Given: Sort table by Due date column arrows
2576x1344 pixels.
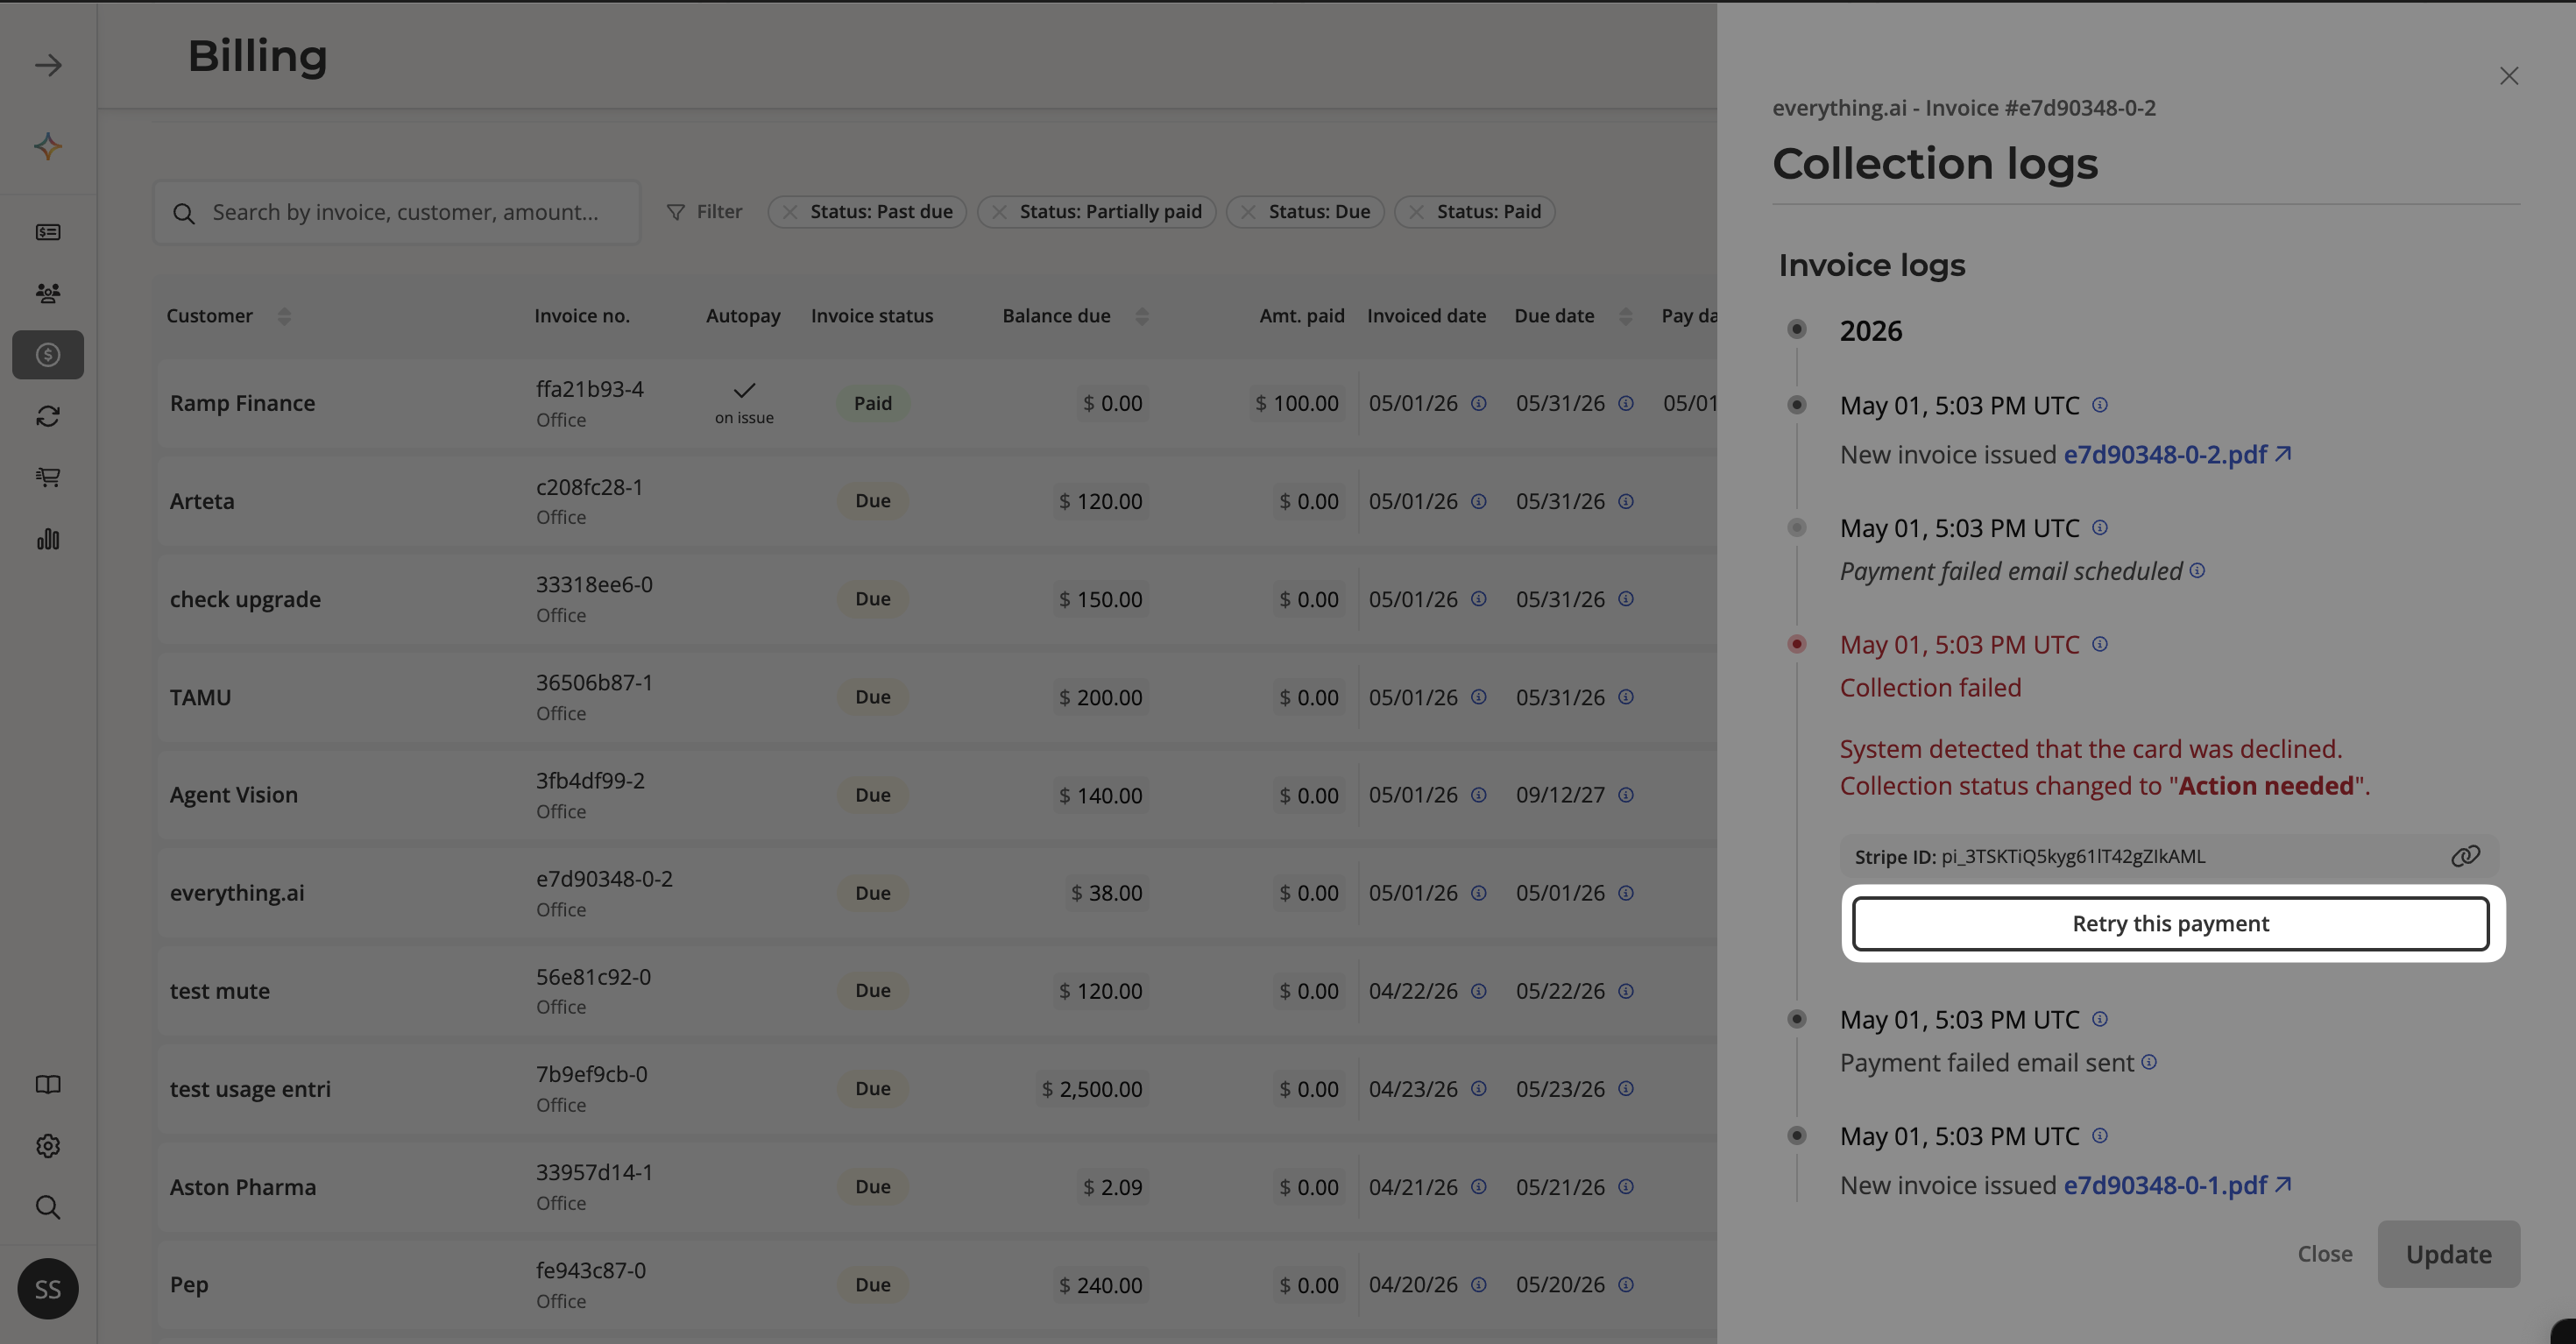Looking at the screenshot, I should (1626, 316).
